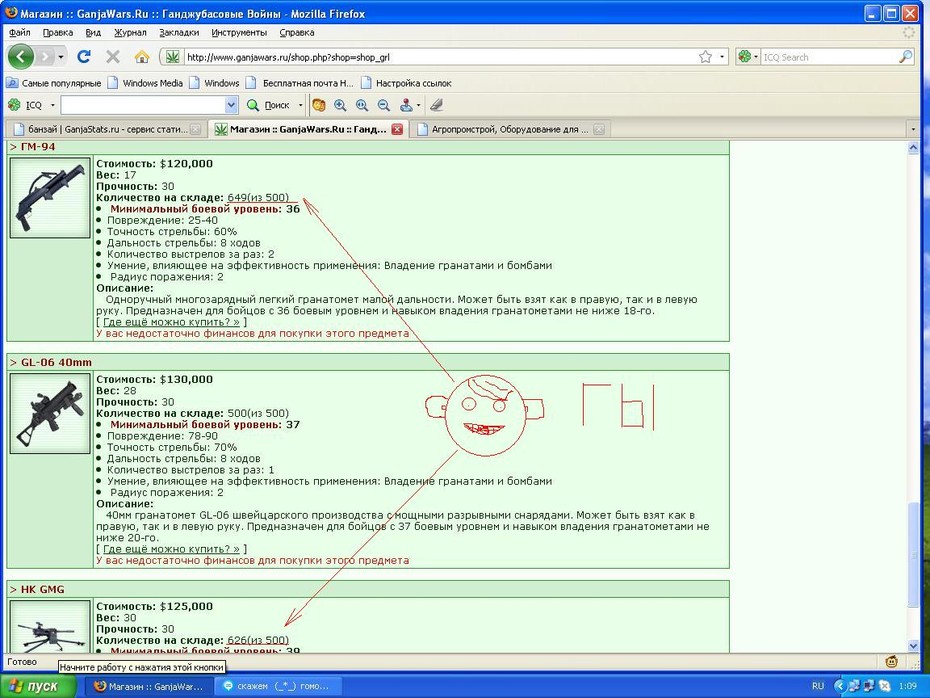Open the Вид menu
The width and height of the screenshot is (930, 698).
pos(93,32)
